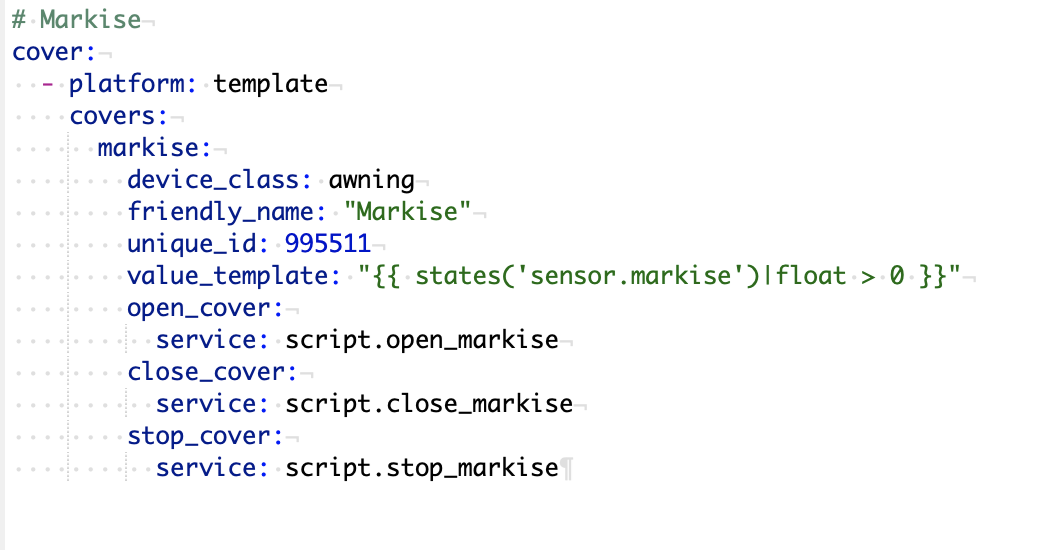Click the 'awning' device class value
This screenshot has height=550, width=1050.
pyautogui.click(x=371, y=180)
